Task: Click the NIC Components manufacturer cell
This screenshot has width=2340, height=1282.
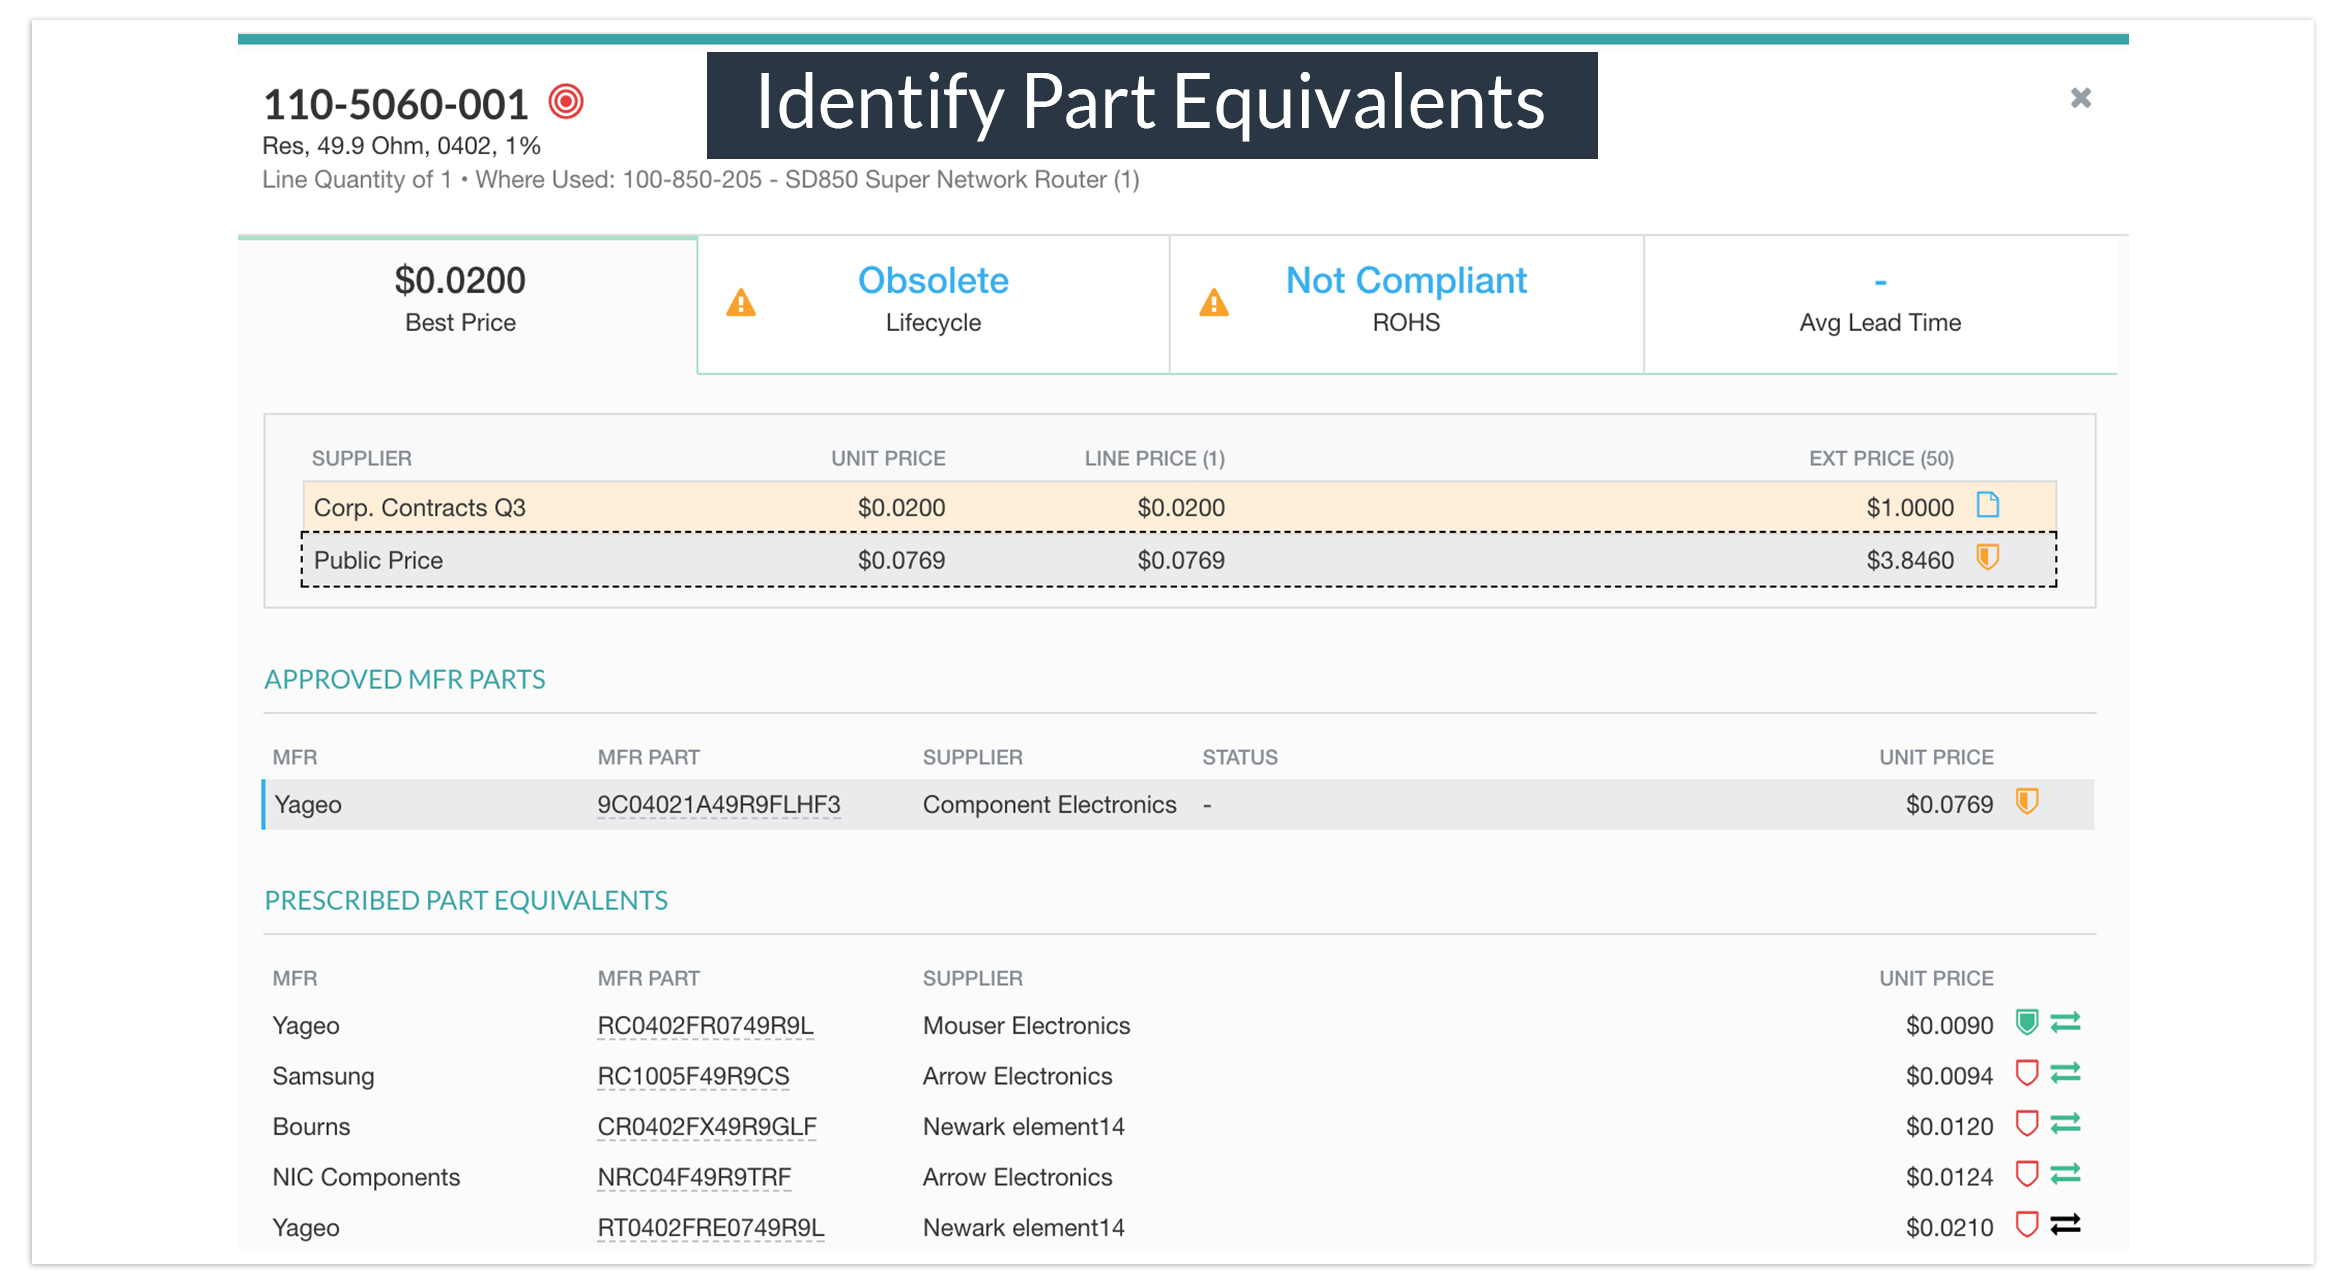Action: click(x=366, y=1178)
